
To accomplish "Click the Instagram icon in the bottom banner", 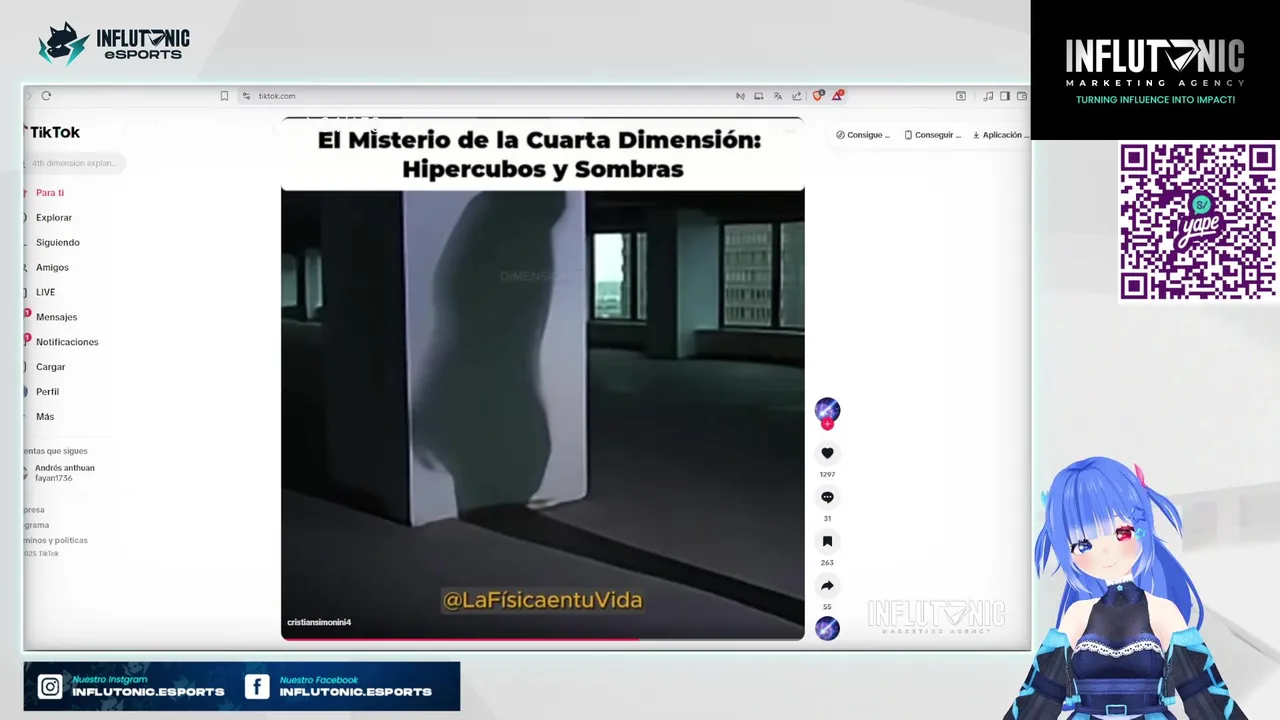I will (50, 686).
